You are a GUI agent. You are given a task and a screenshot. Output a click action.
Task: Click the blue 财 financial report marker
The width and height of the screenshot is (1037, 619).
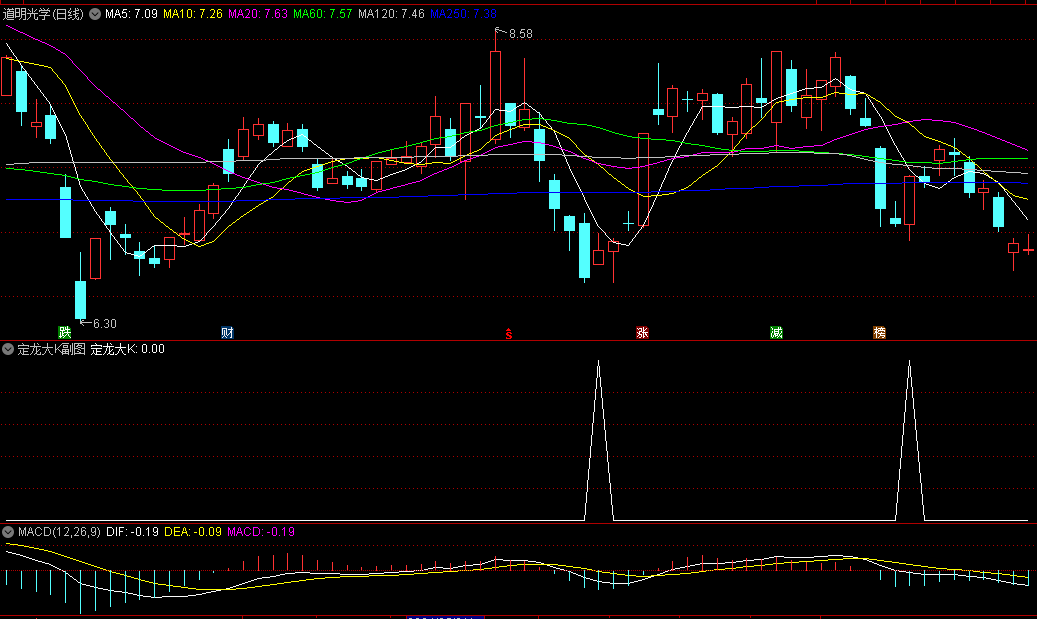227,332
